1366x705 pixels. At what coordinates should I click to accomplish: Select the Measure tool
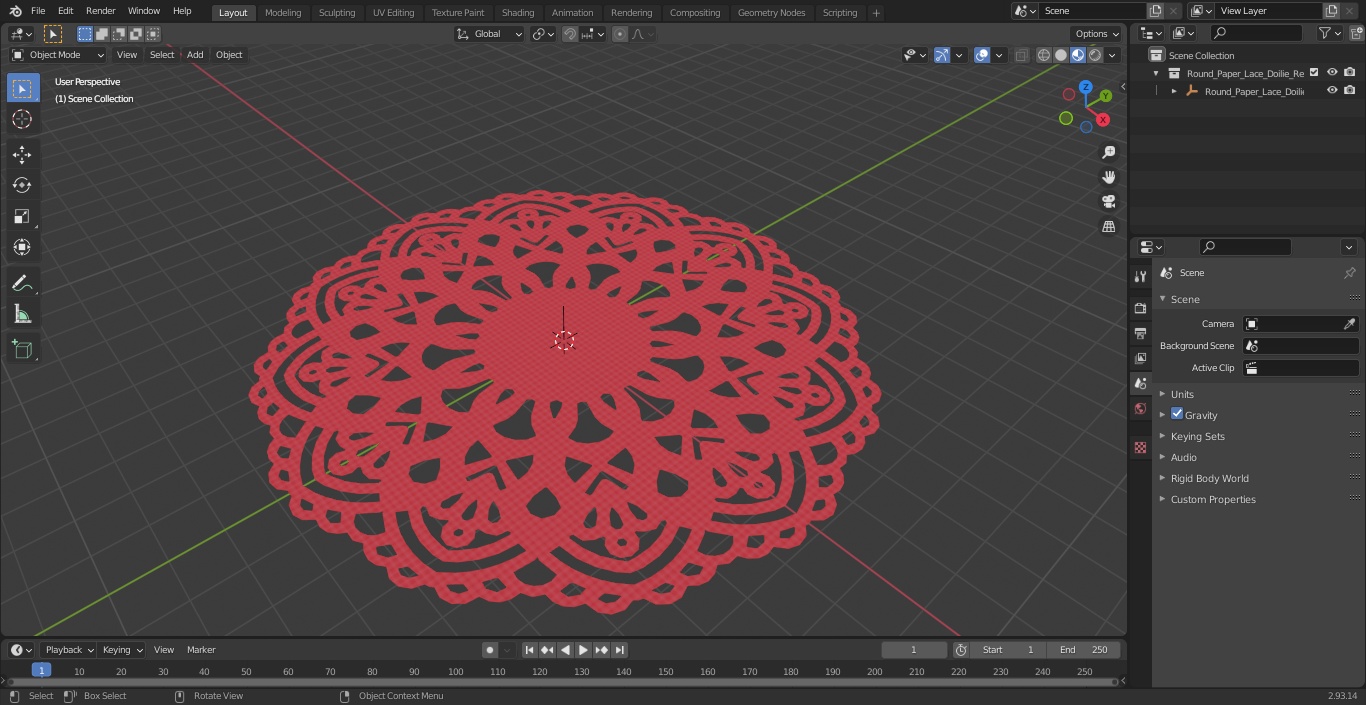22,314
